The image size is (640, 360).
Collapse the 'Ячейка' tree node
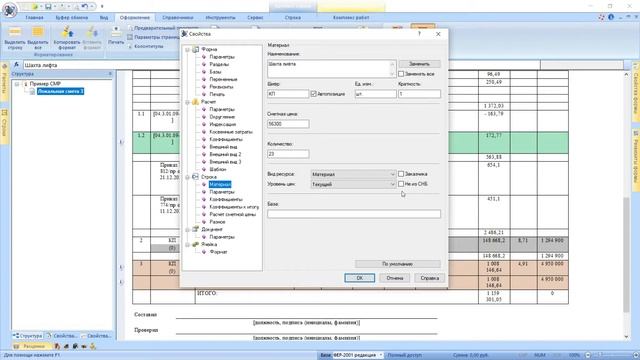click(187, 244)
